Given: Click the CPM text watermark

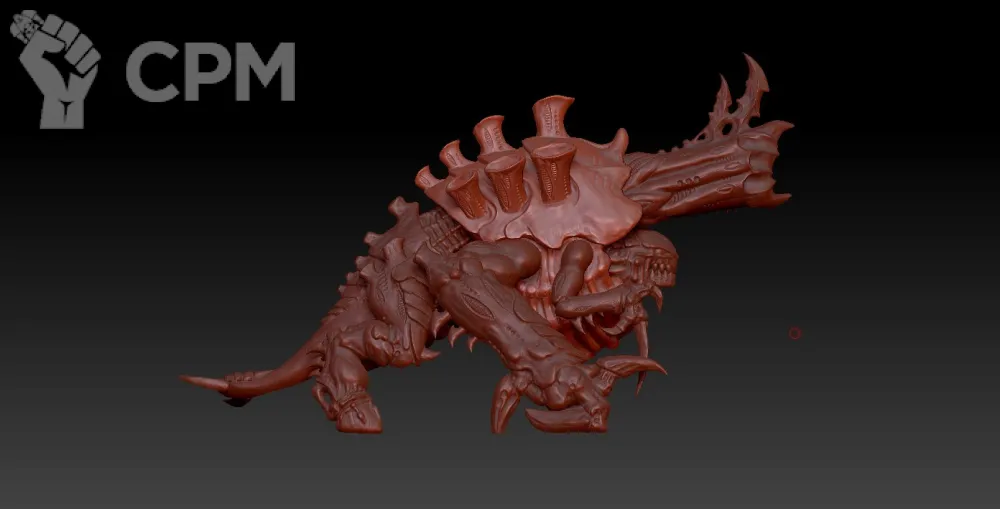Looking at the screenshot, I should (210, 72).
